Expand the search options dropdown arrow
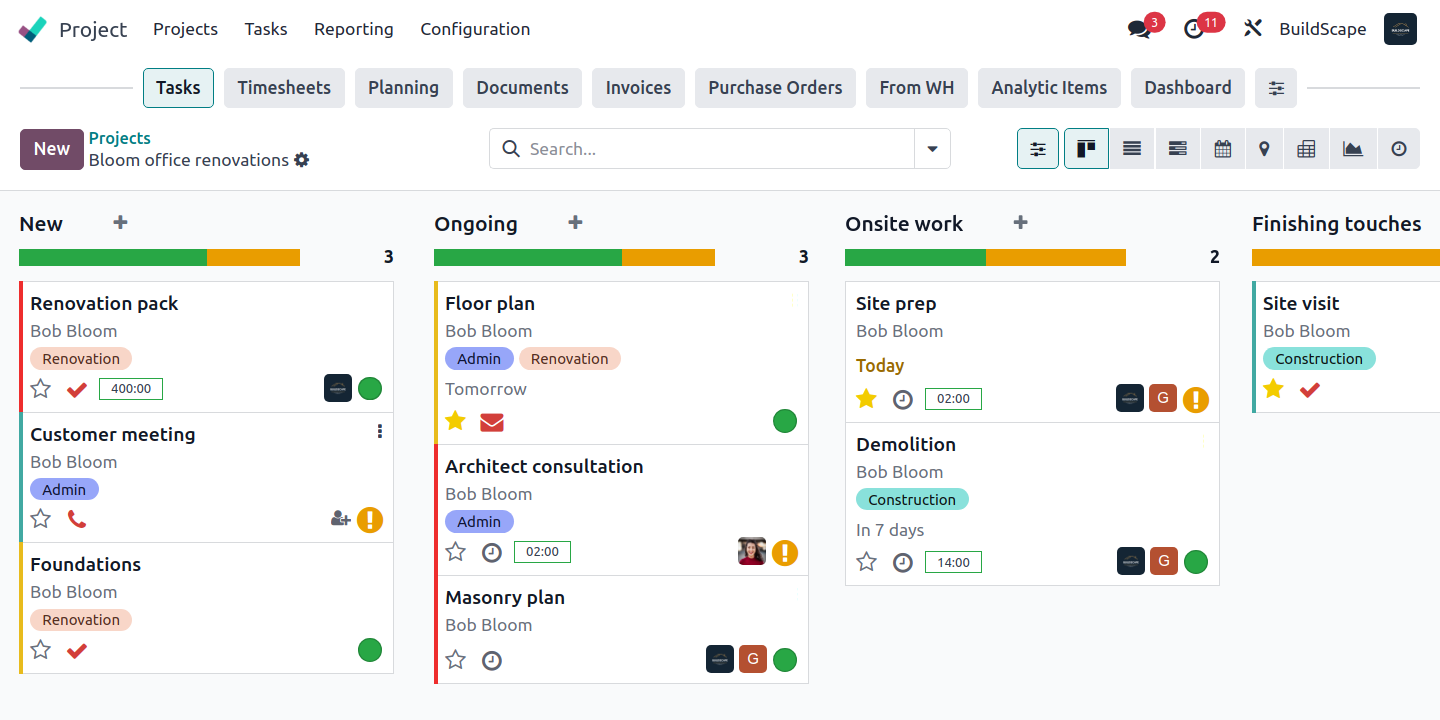 click(931, 148)
